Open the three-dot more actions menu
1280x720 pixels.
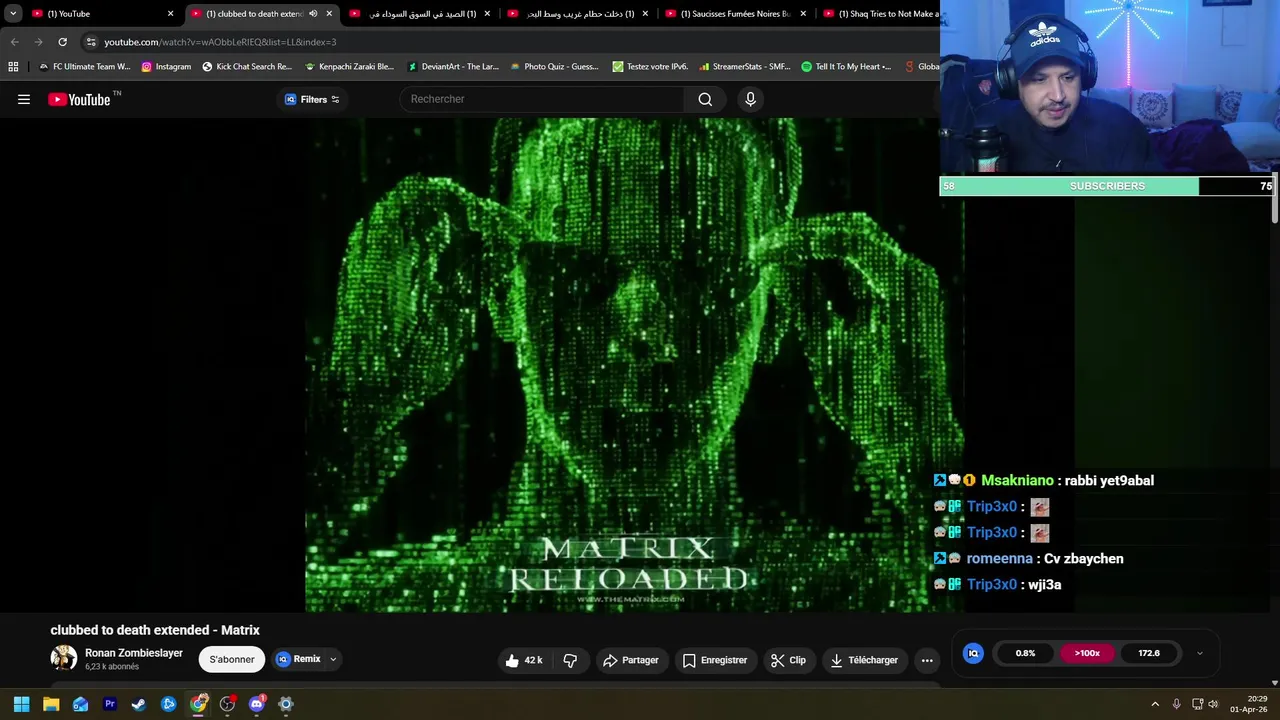927,660
